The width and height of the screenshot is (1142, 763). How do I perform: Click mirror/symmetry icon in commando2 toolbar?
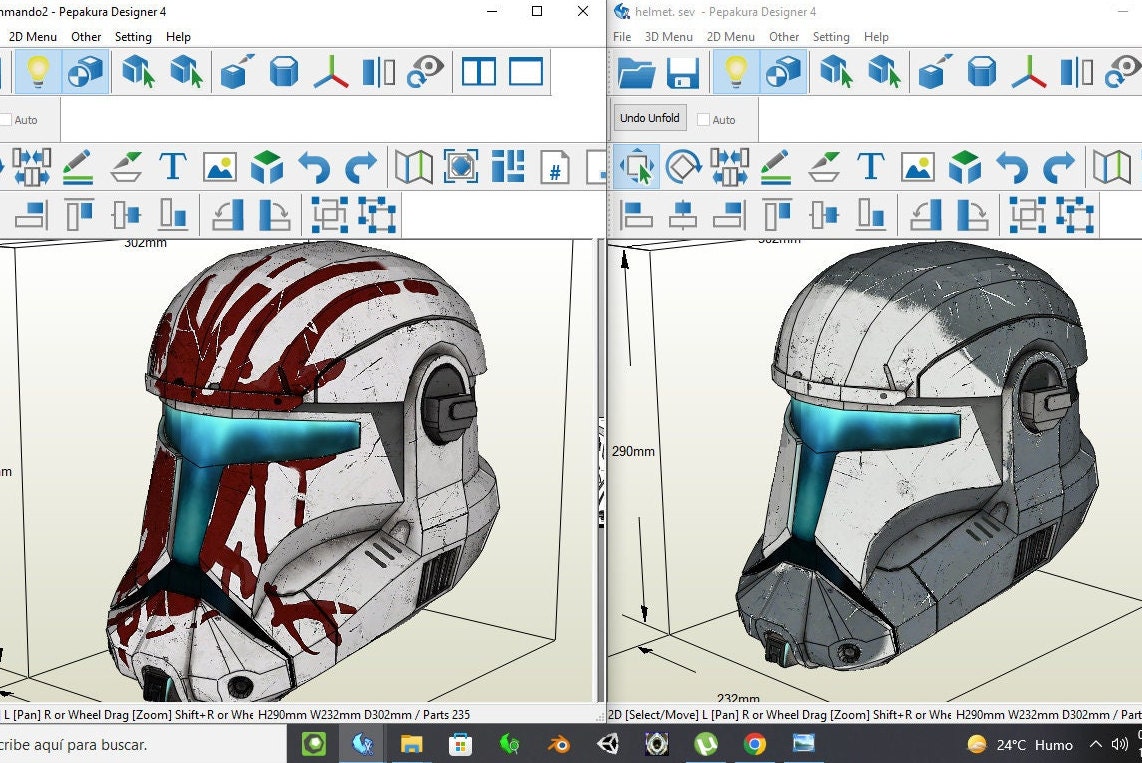[379, 72]
